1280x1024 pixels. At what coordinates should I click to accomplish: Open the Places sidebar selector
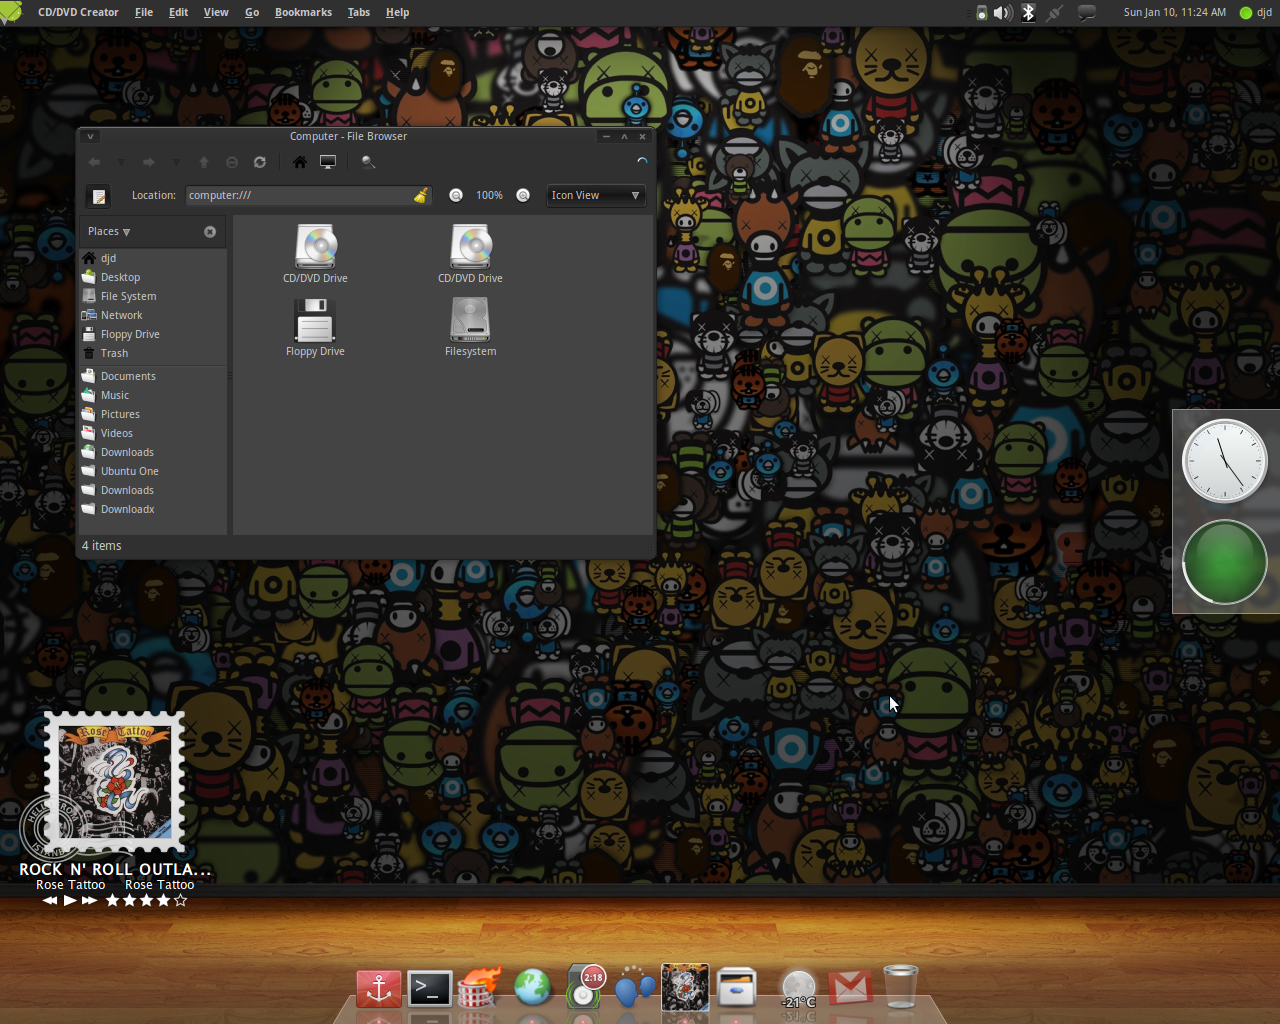[x=109, y=231]
